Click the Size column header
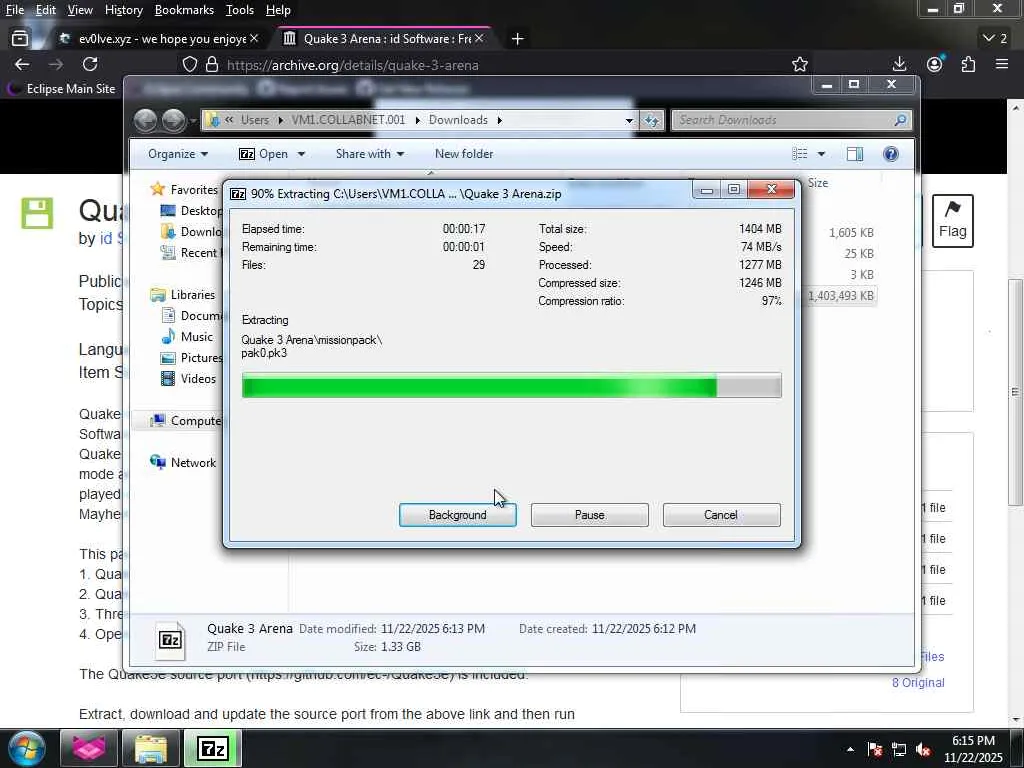The height and width of the screenshot is (768, 1024). [x=818, y=183]
